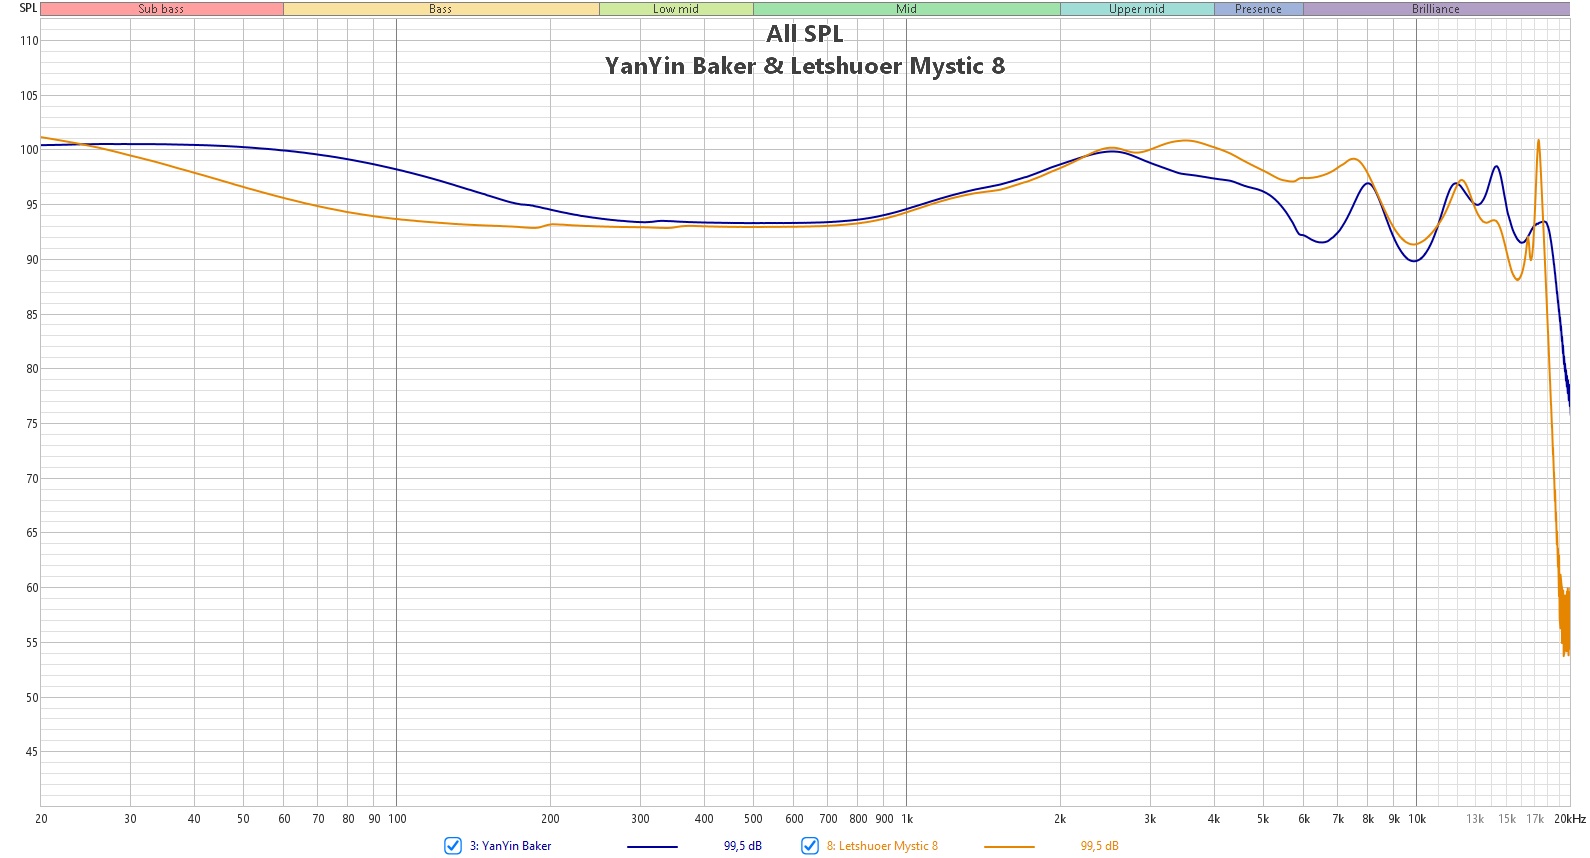Click the 55 value on the SPL axis
The height and width of the screenshot is (858, 1590).
tap(32, 643)
